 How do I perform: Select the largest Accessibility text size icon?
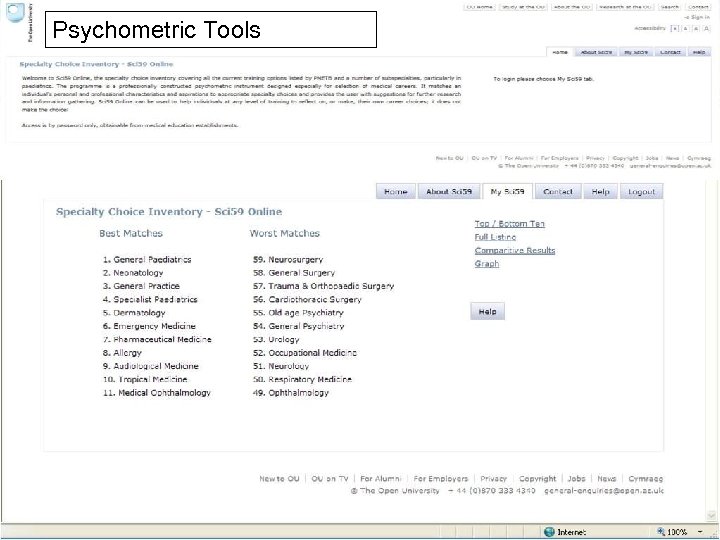tap(707, 28)
